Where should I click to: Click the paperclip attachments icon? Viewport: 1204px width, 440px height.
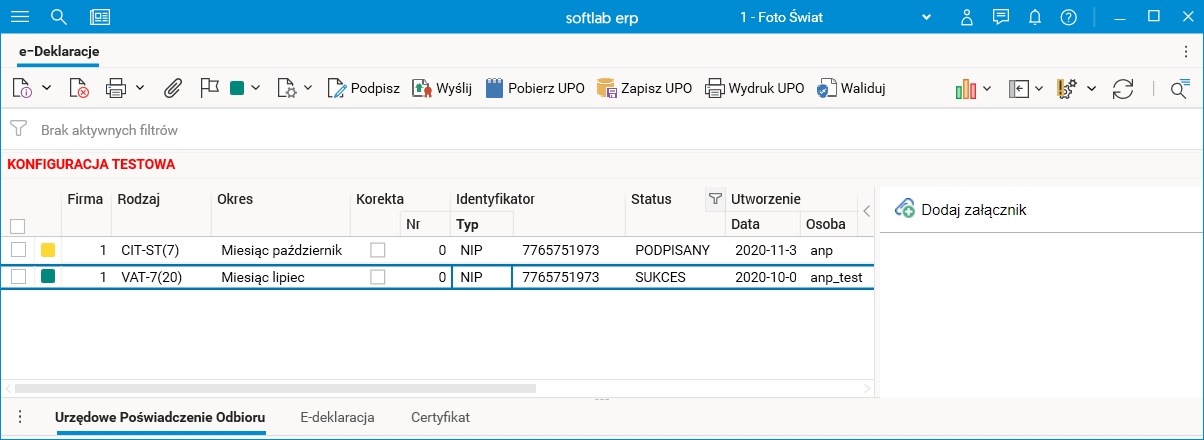pyautogui.click(x=173, y=88)
